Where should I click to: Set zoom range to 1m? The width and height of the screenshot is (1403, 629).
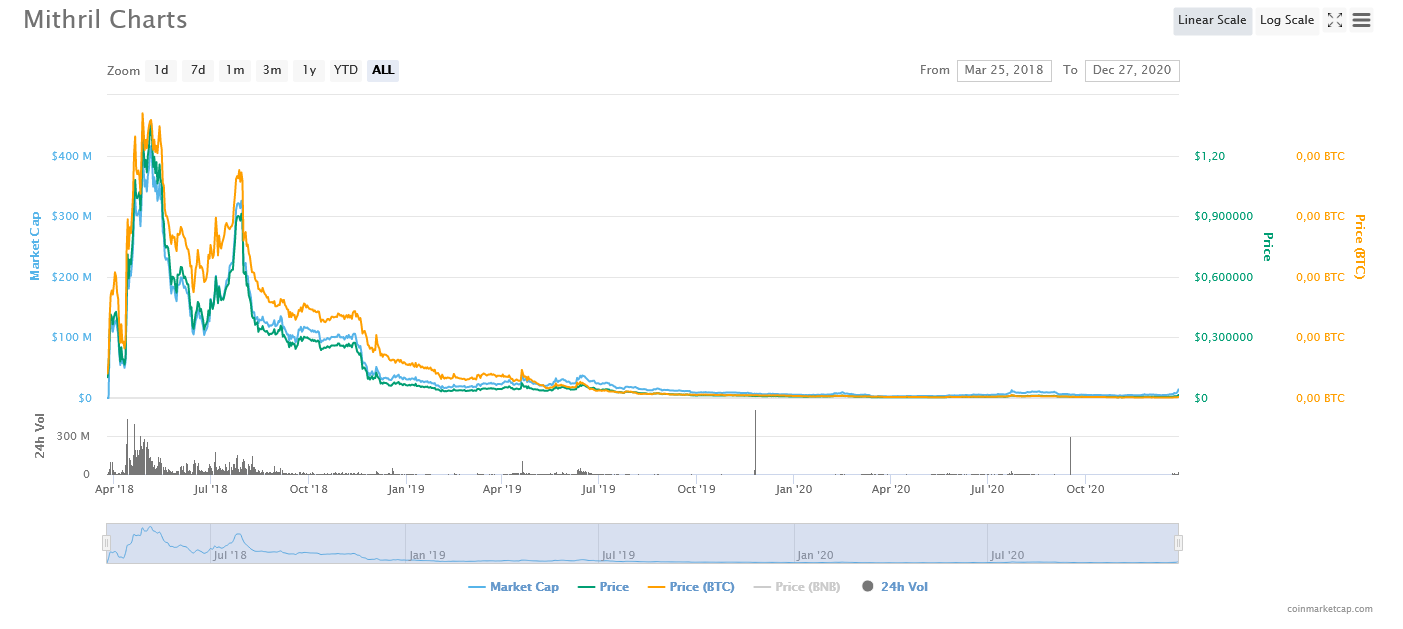[235, 70]
